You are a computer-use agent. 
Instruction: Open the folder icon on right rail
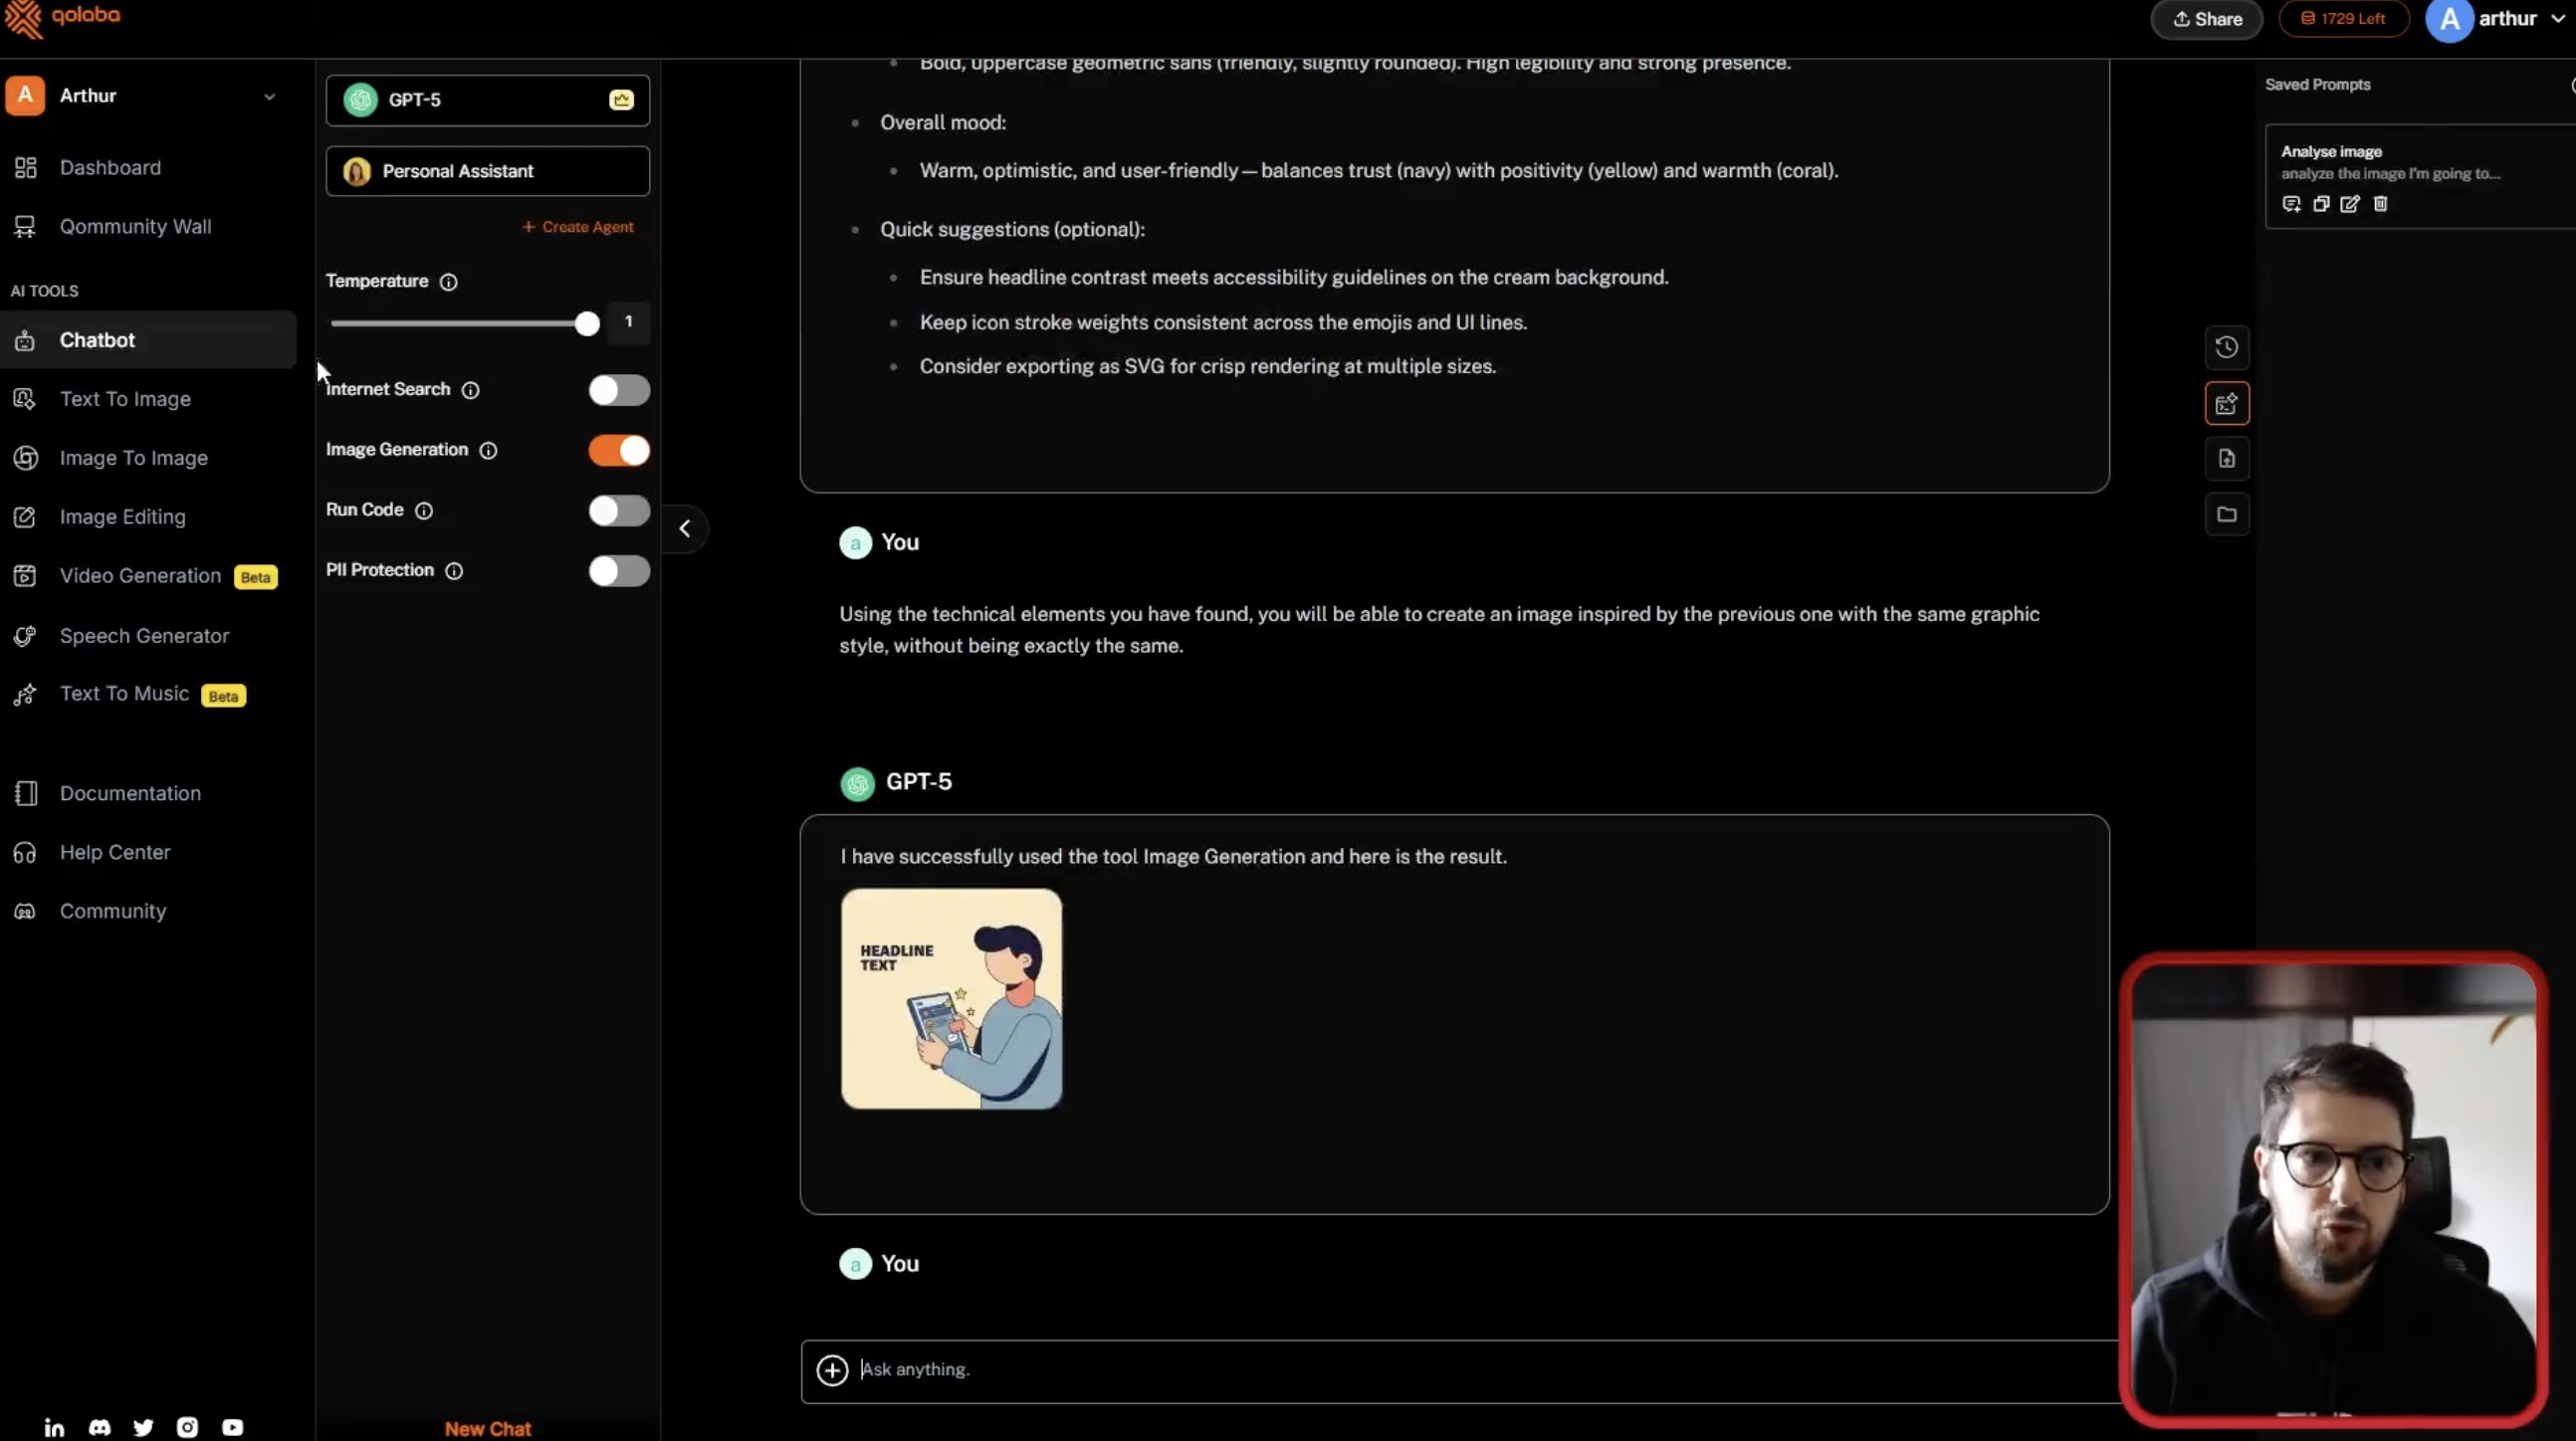(2226, 514)
